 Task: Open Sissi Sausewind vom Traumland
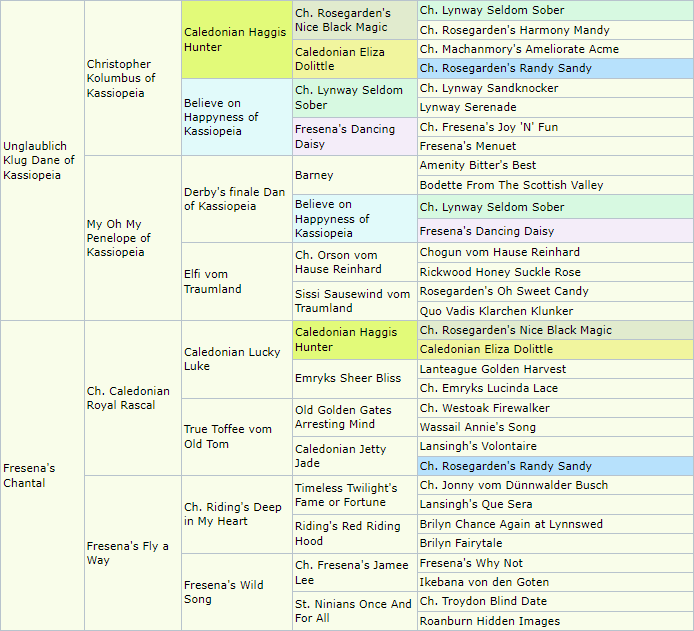tap(352, 301)
